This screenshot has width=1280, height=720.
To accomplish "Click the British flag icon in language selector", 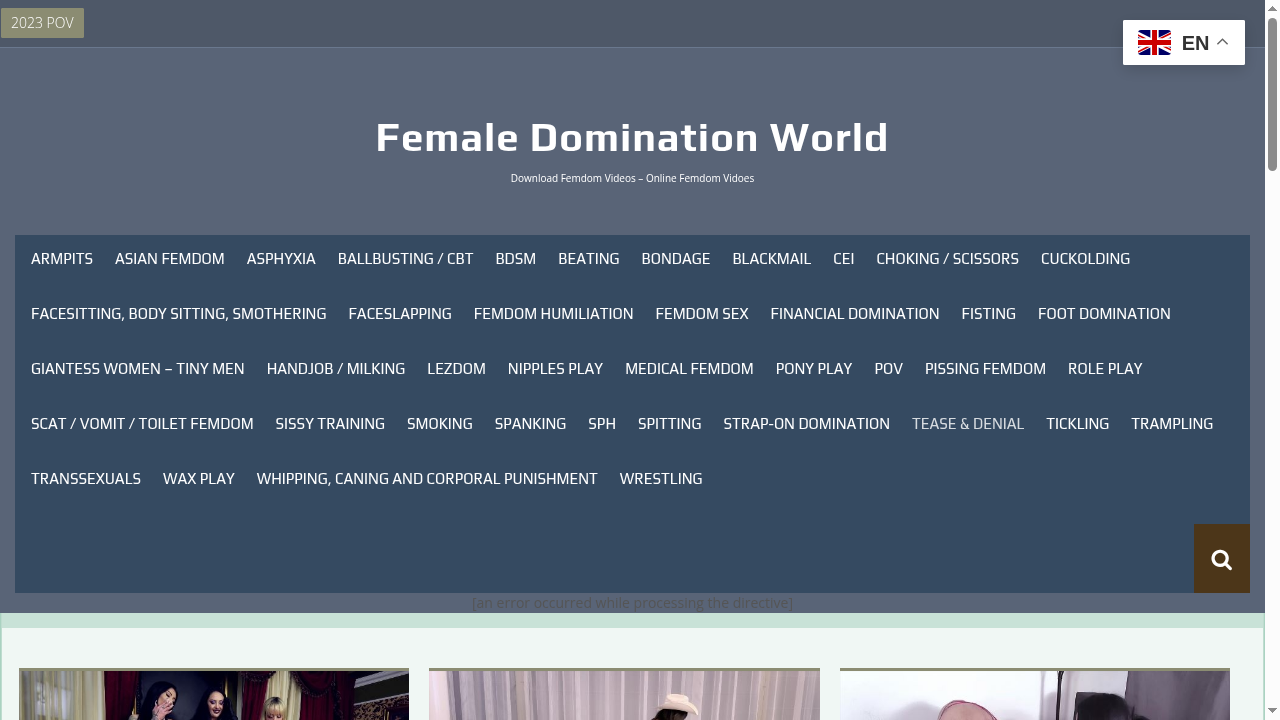I will 1154,42.
